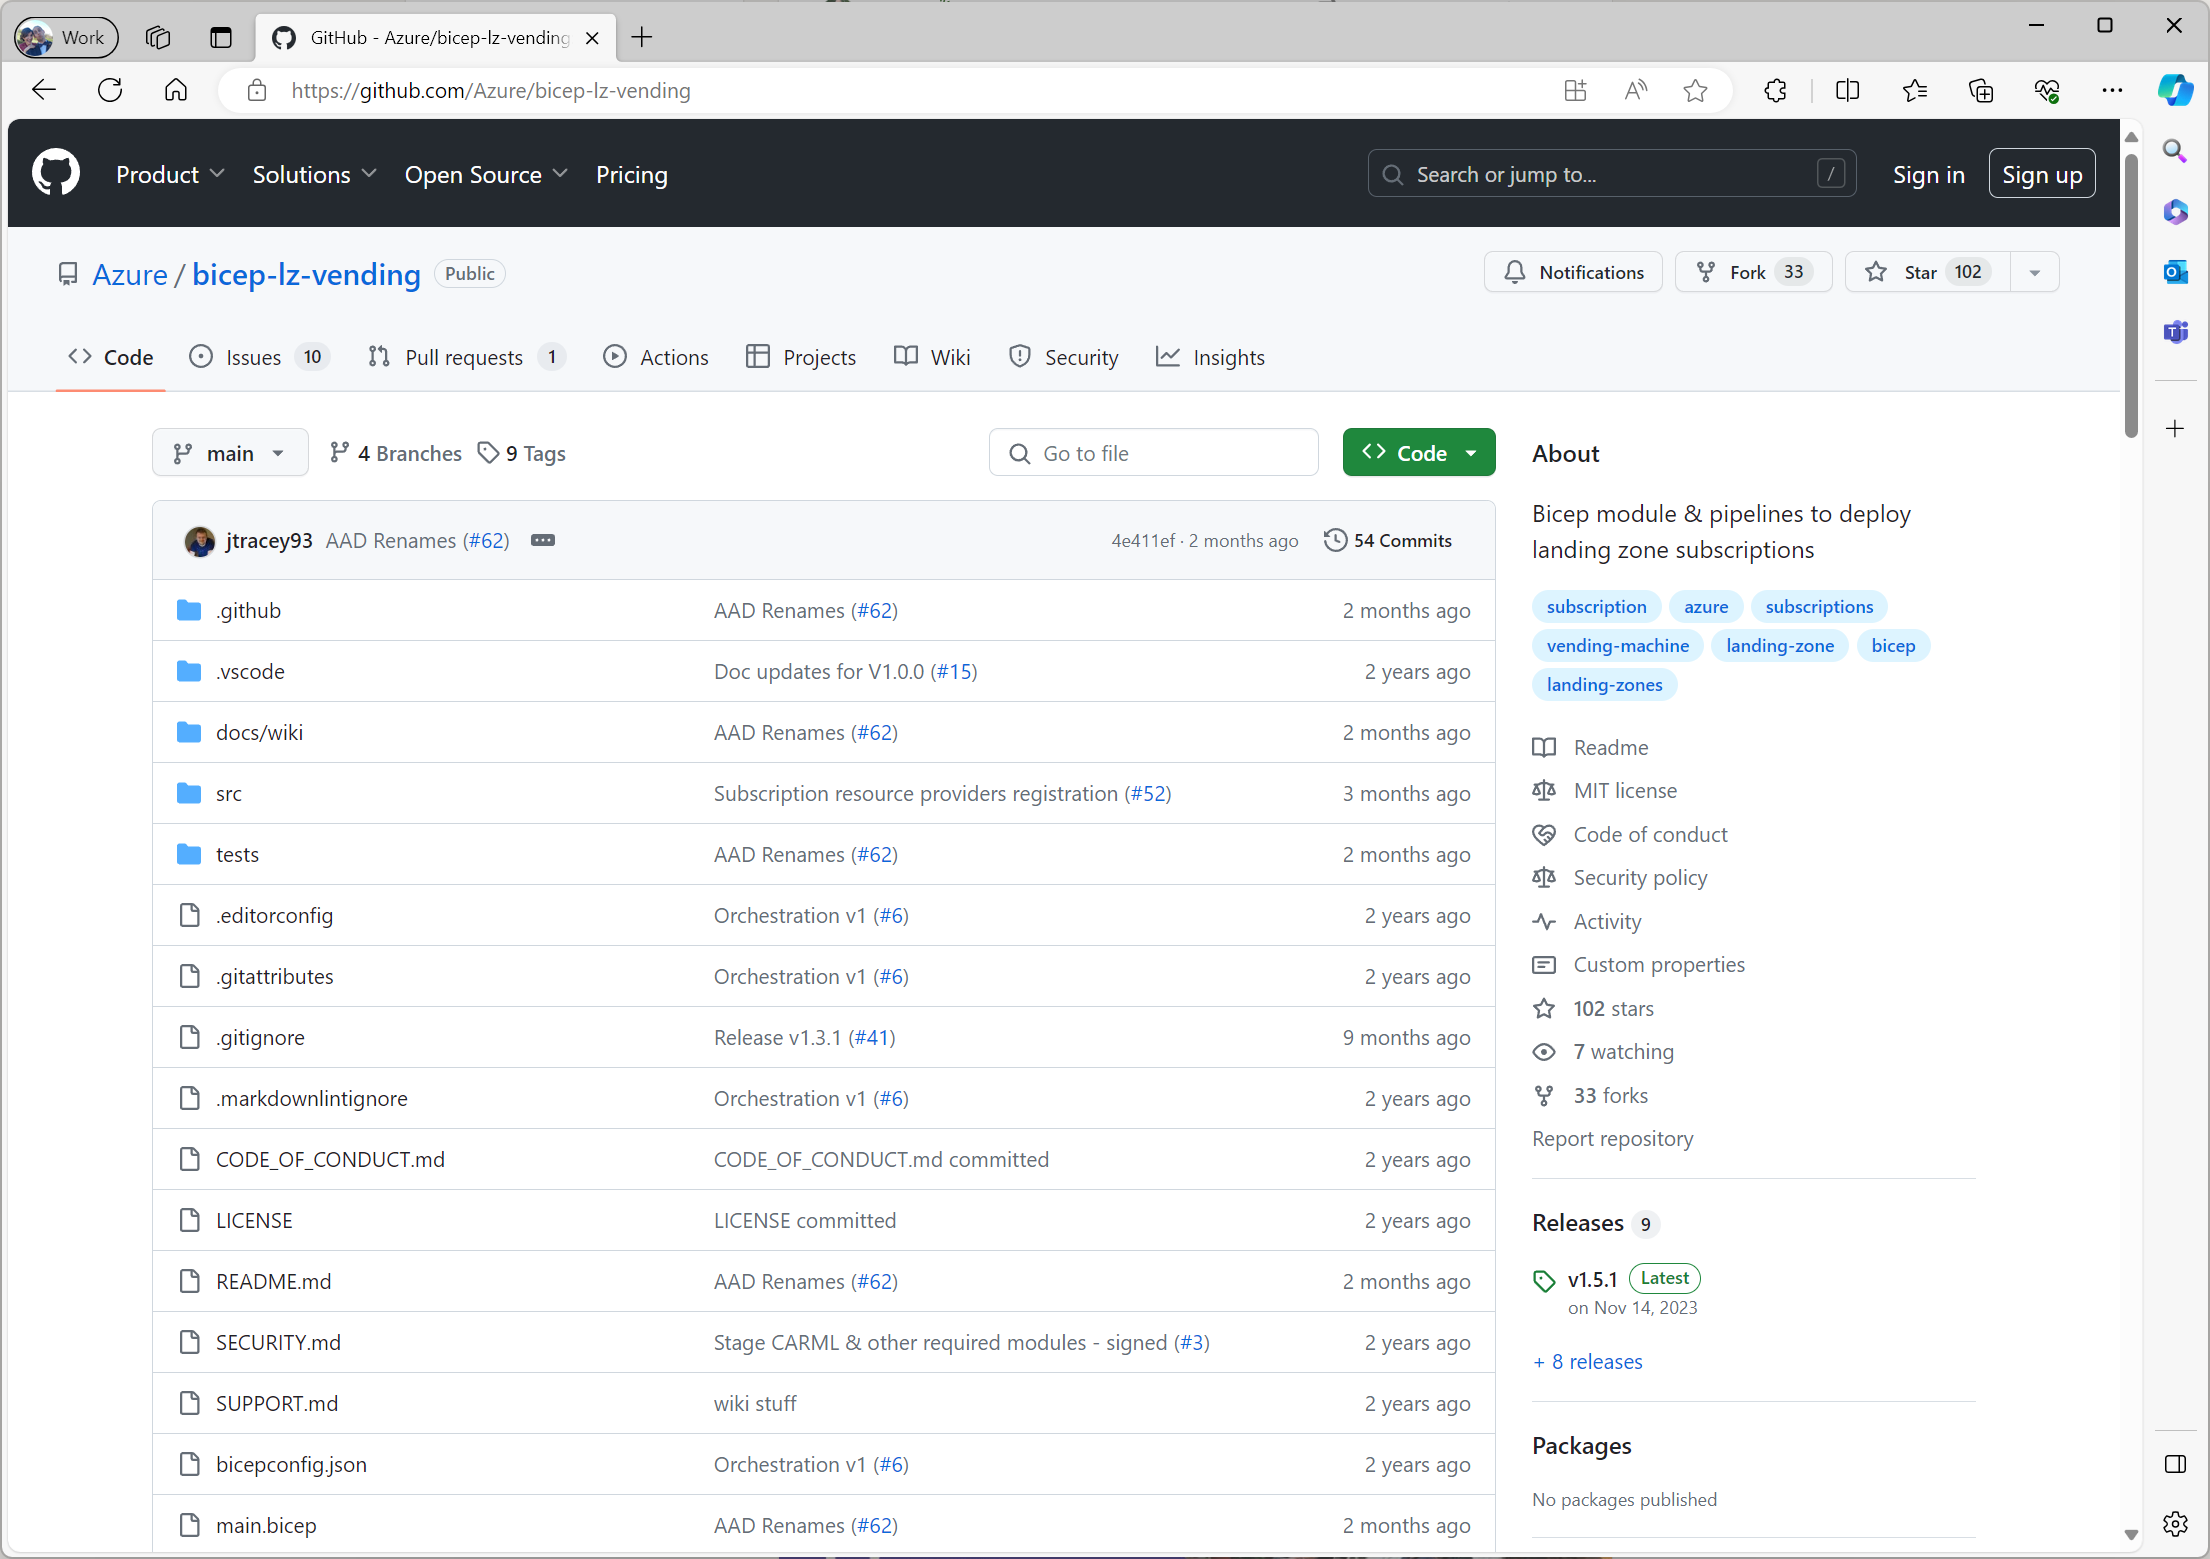Switch to the Issues tab
The image size is (2210, 1559).
pos(259,357)
